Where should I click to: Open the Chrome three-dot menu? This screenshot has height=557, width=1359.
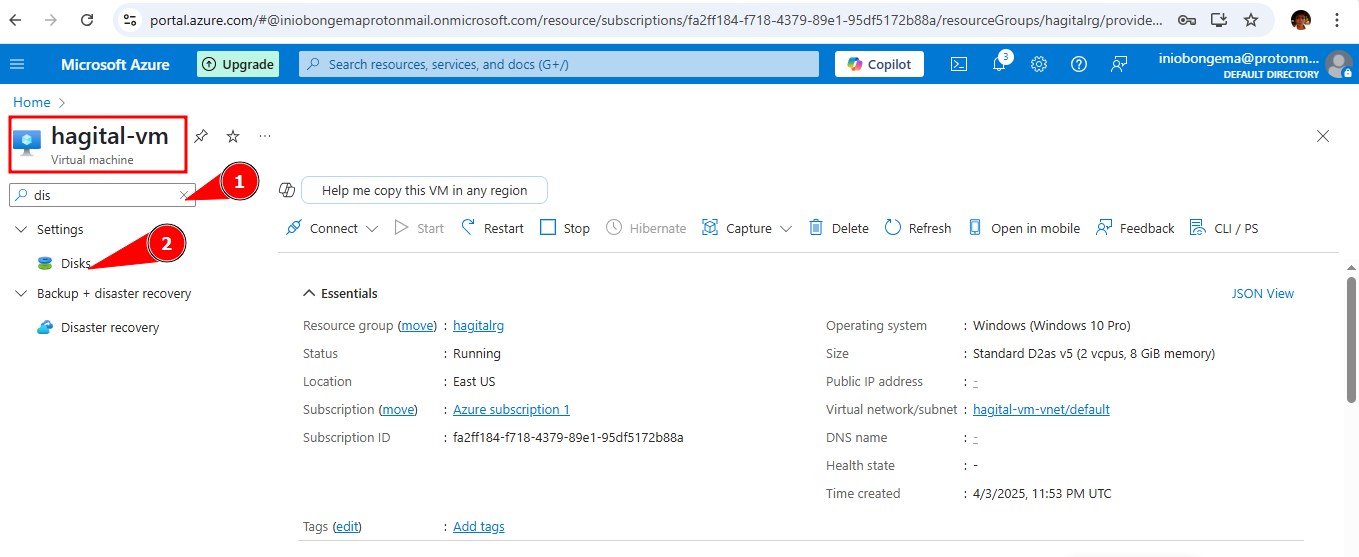click(1338, 19)
